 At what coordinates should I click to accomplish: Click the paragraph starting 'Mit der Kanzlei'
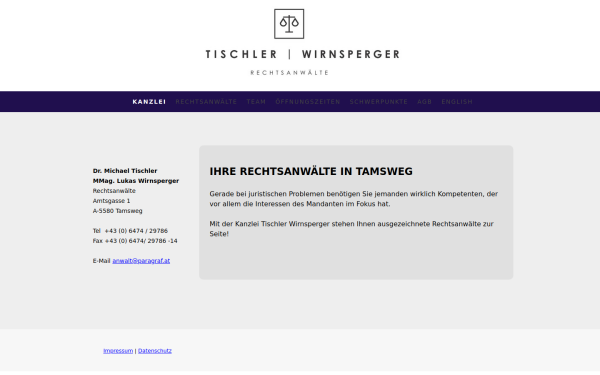click(x=351, y=228)
